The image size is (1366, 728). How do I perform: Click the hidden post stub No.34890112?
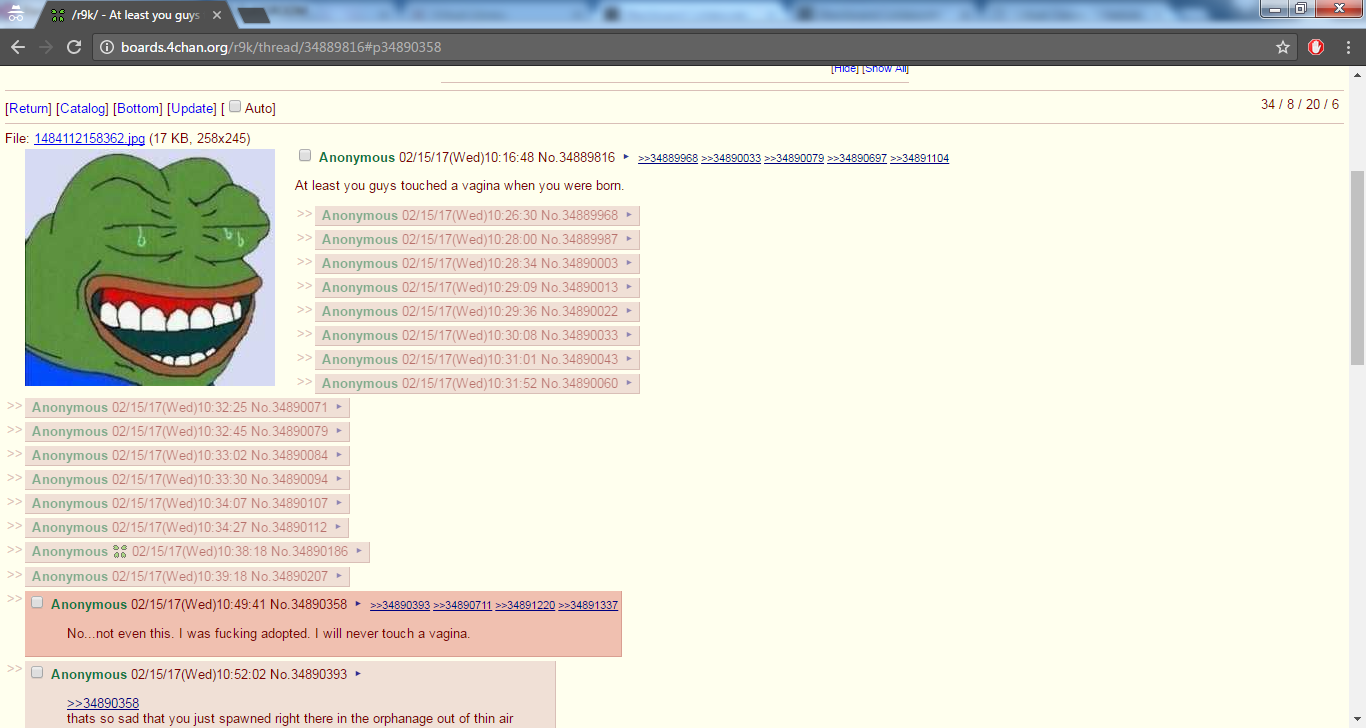(x=187, y=527)
